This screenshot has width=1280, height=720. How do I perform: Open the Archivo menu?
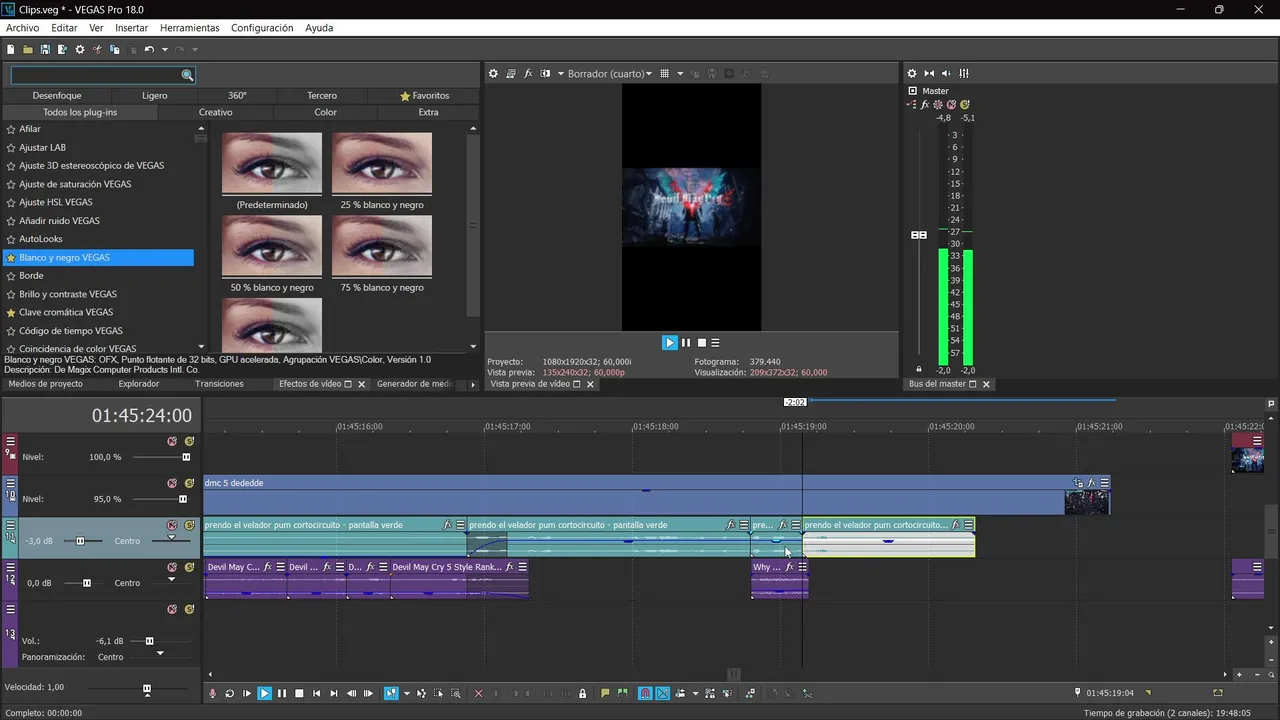22,28
